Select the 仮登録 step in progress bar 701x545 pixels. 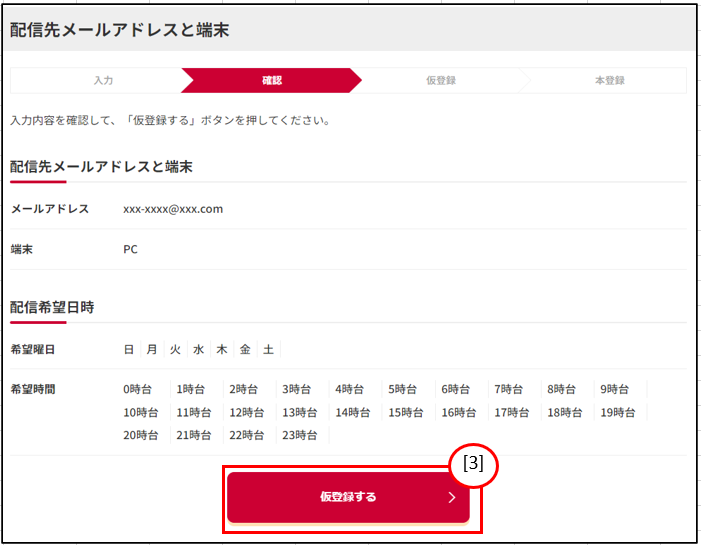[x=440, y=80]
